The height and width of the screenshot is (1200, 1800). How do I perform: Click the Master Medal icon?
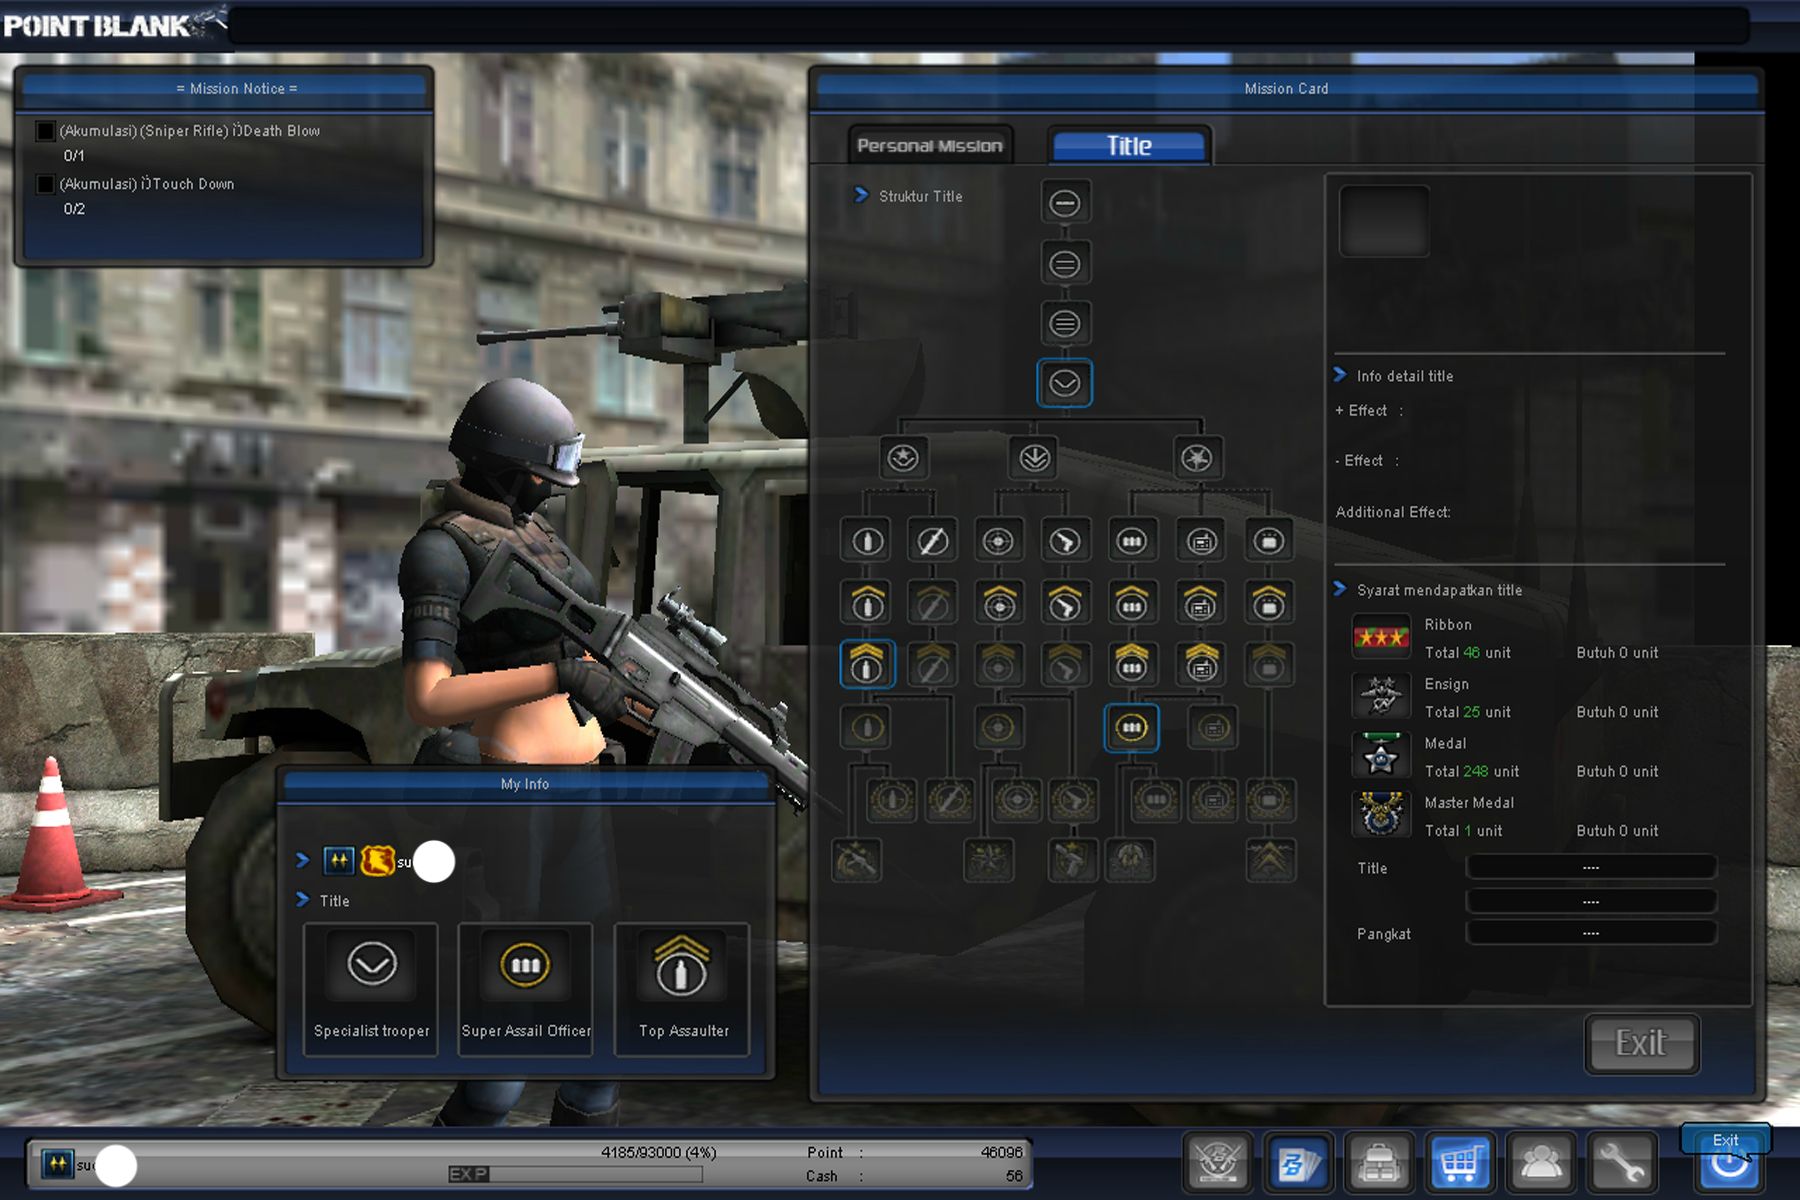(x=1381, y=814)
